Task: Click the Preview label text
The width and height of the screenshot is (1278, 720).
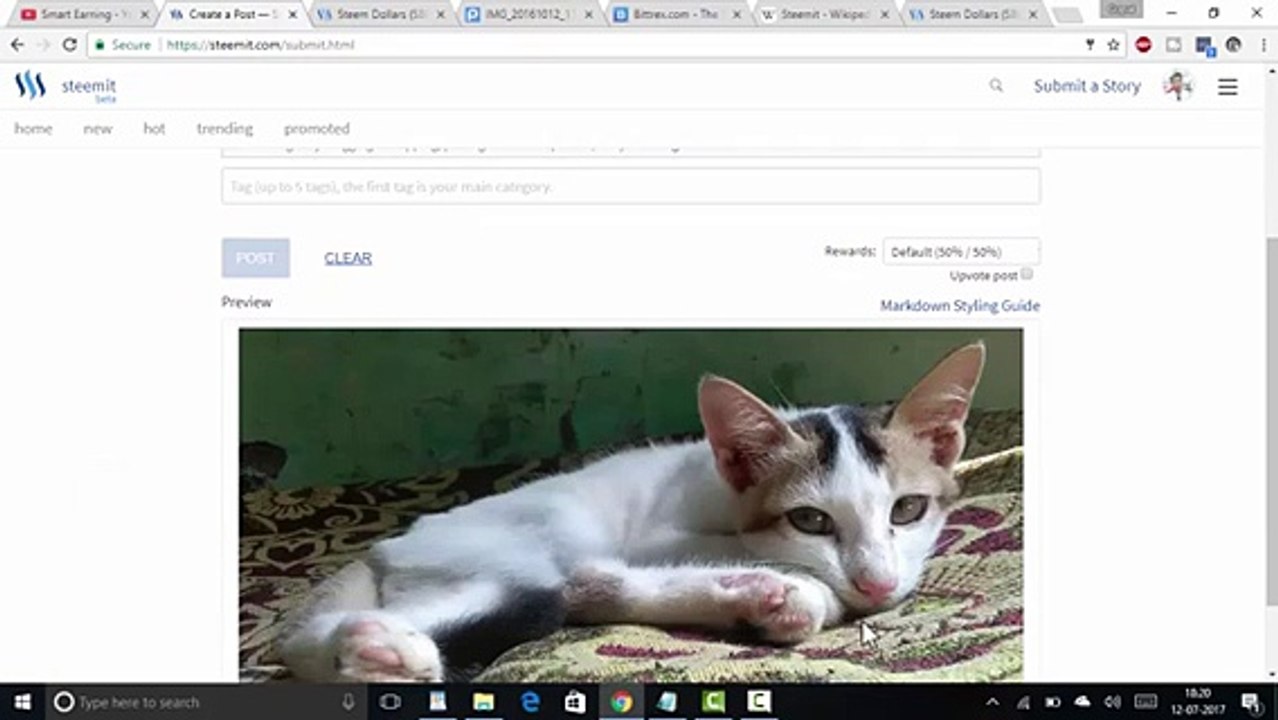Action: point(247,302)
